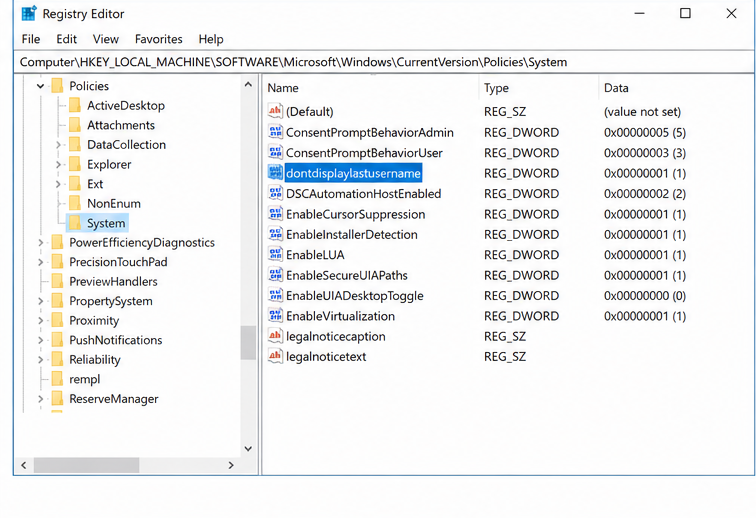Viewport: 756px width, 518px height.
Task: Open the File menu
Action: coord(31,39)
